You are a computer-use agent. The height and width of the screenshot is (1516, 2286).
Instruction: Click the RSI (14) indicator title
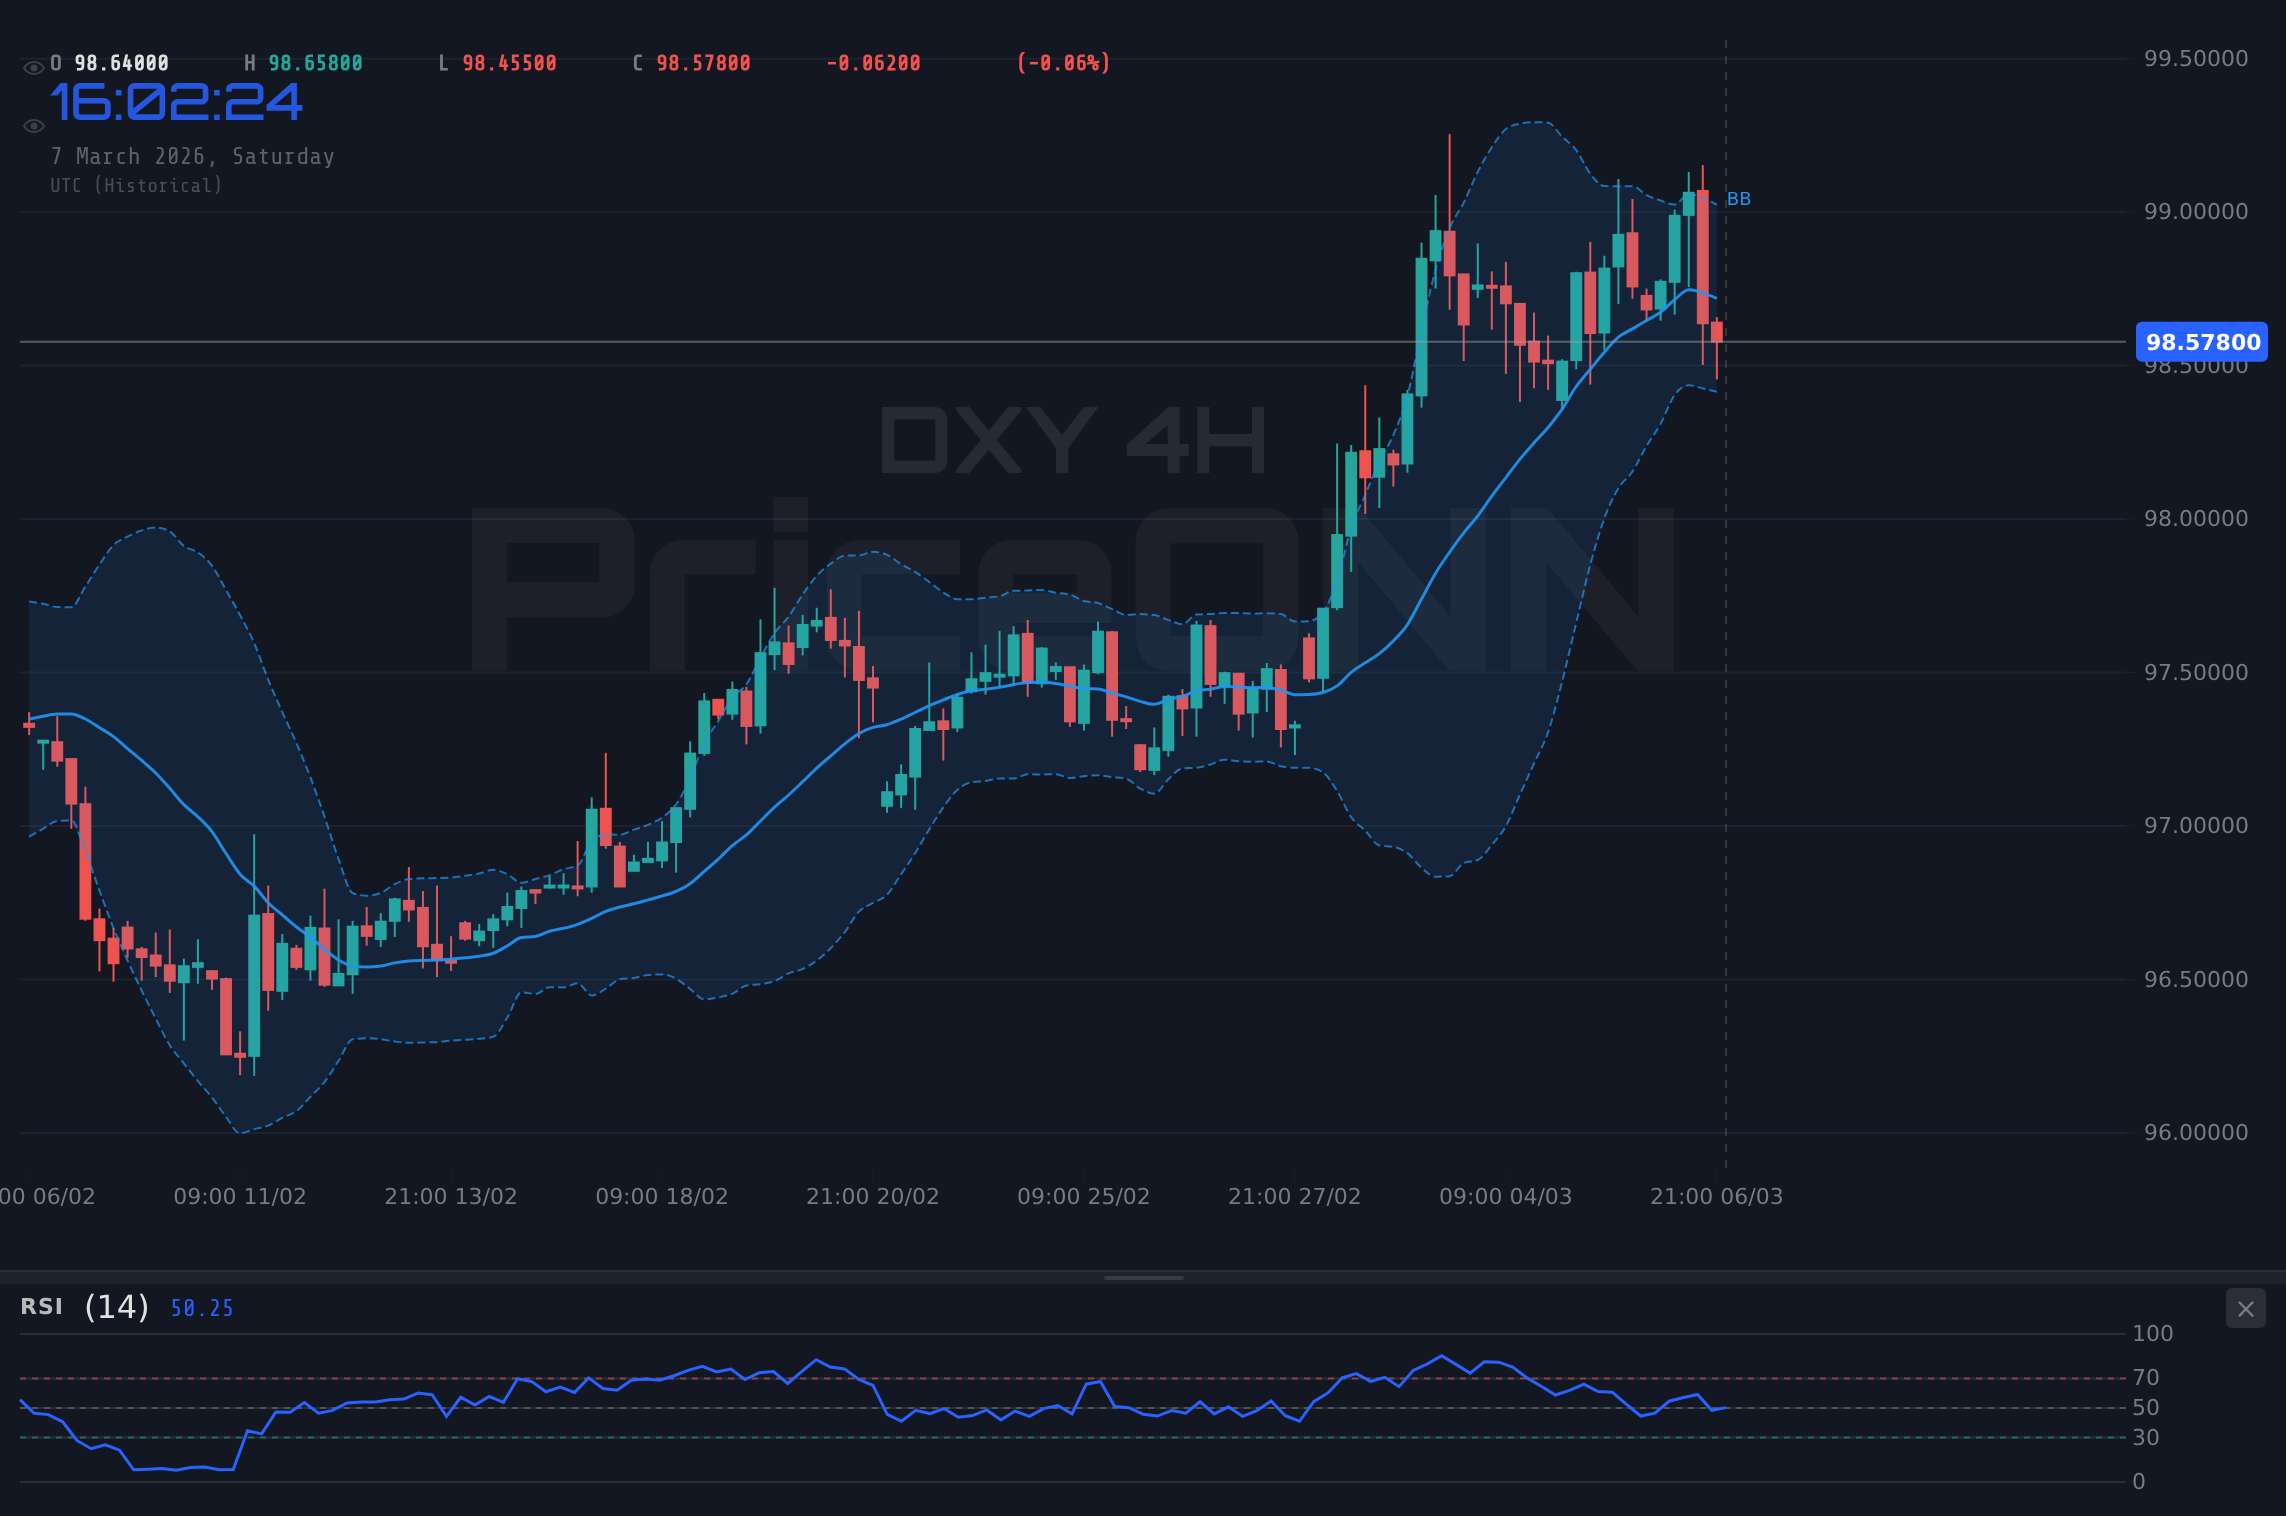[85, 1307]
